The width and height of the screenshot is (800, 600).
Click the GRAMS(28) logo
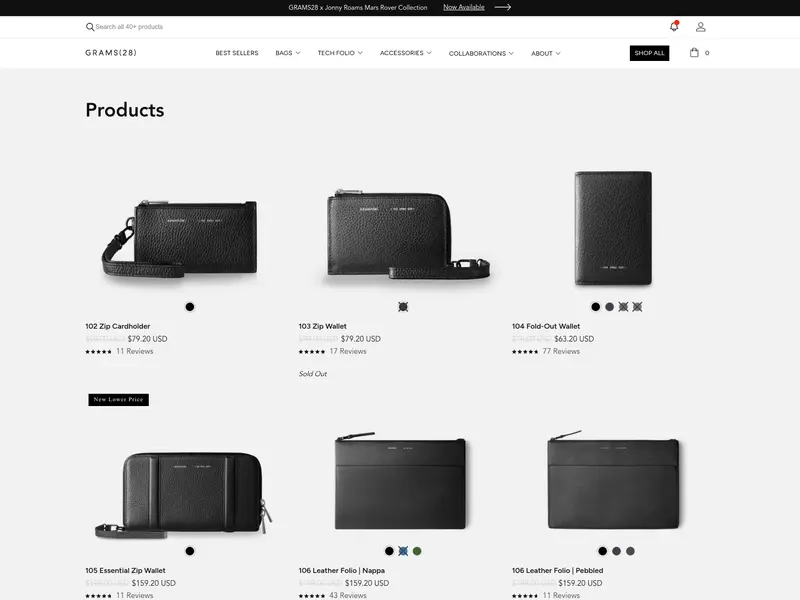coord(111,53)
